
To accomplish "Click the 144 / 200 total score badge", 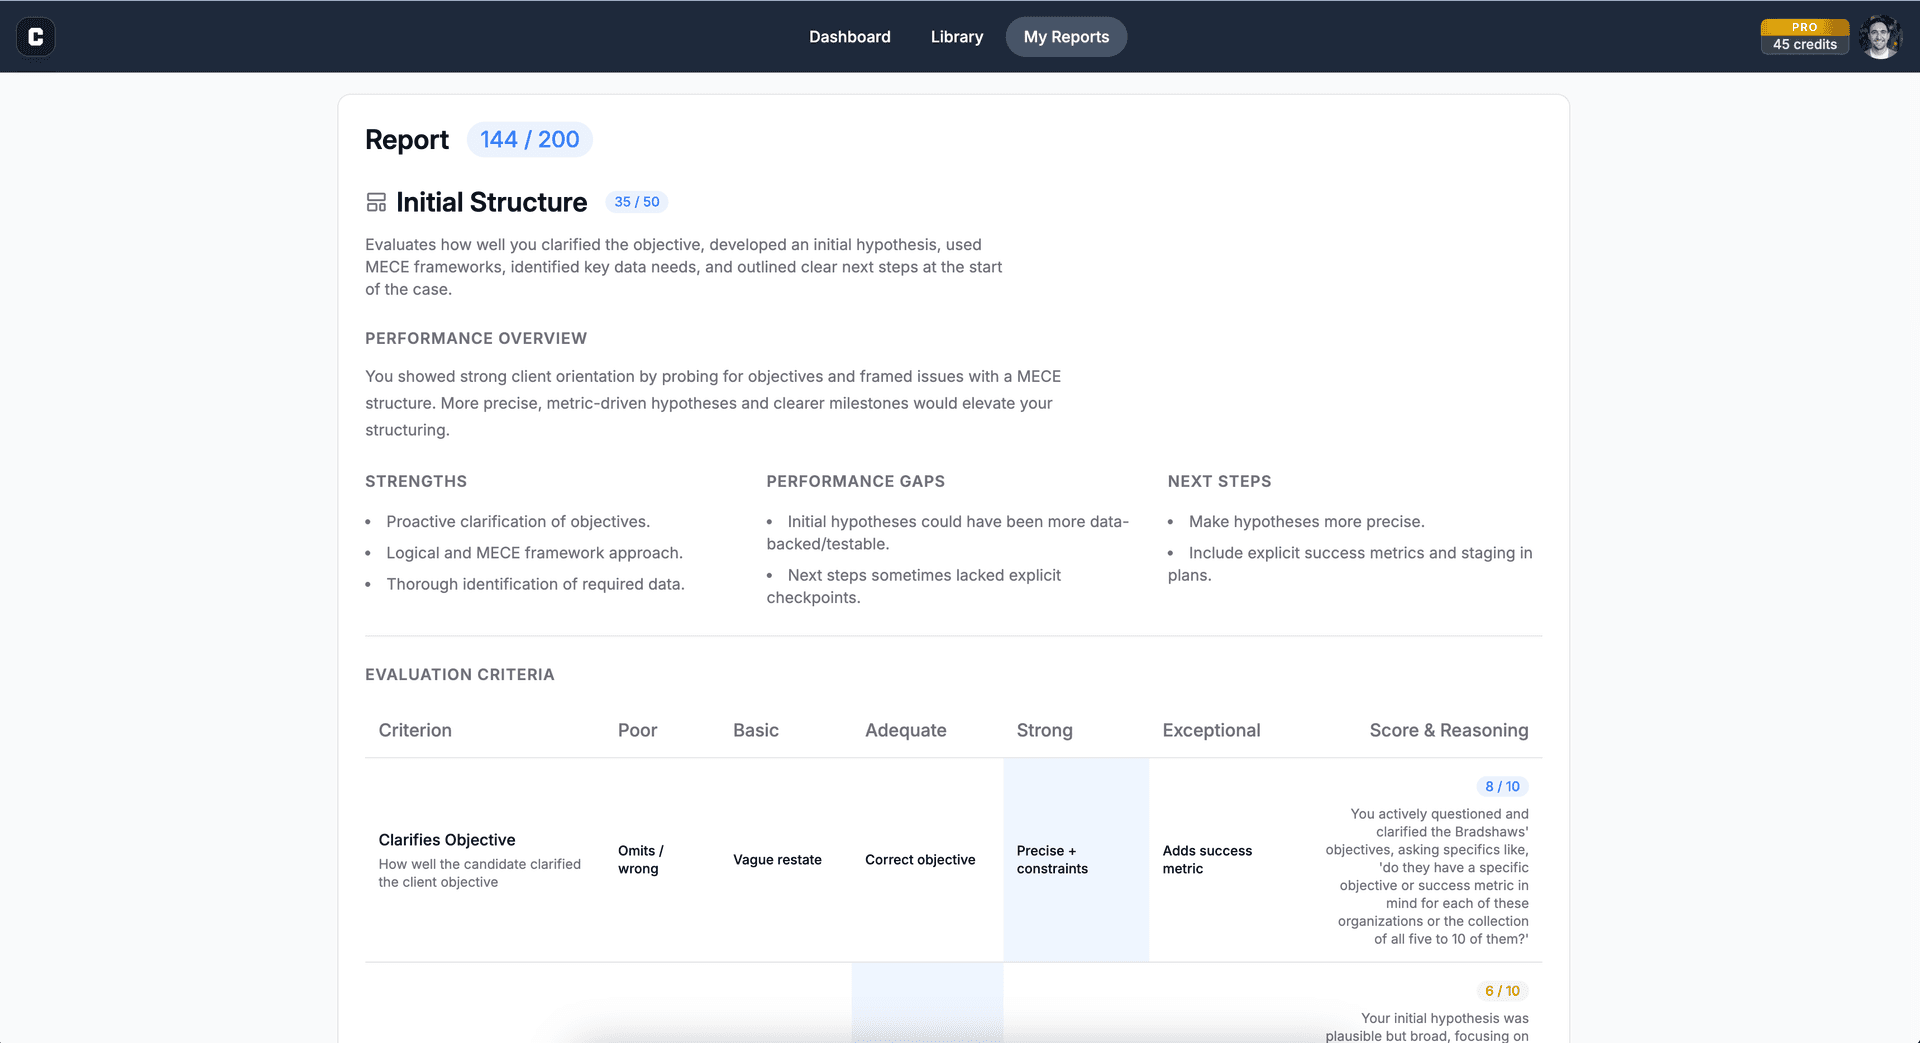I will point(529,140).
